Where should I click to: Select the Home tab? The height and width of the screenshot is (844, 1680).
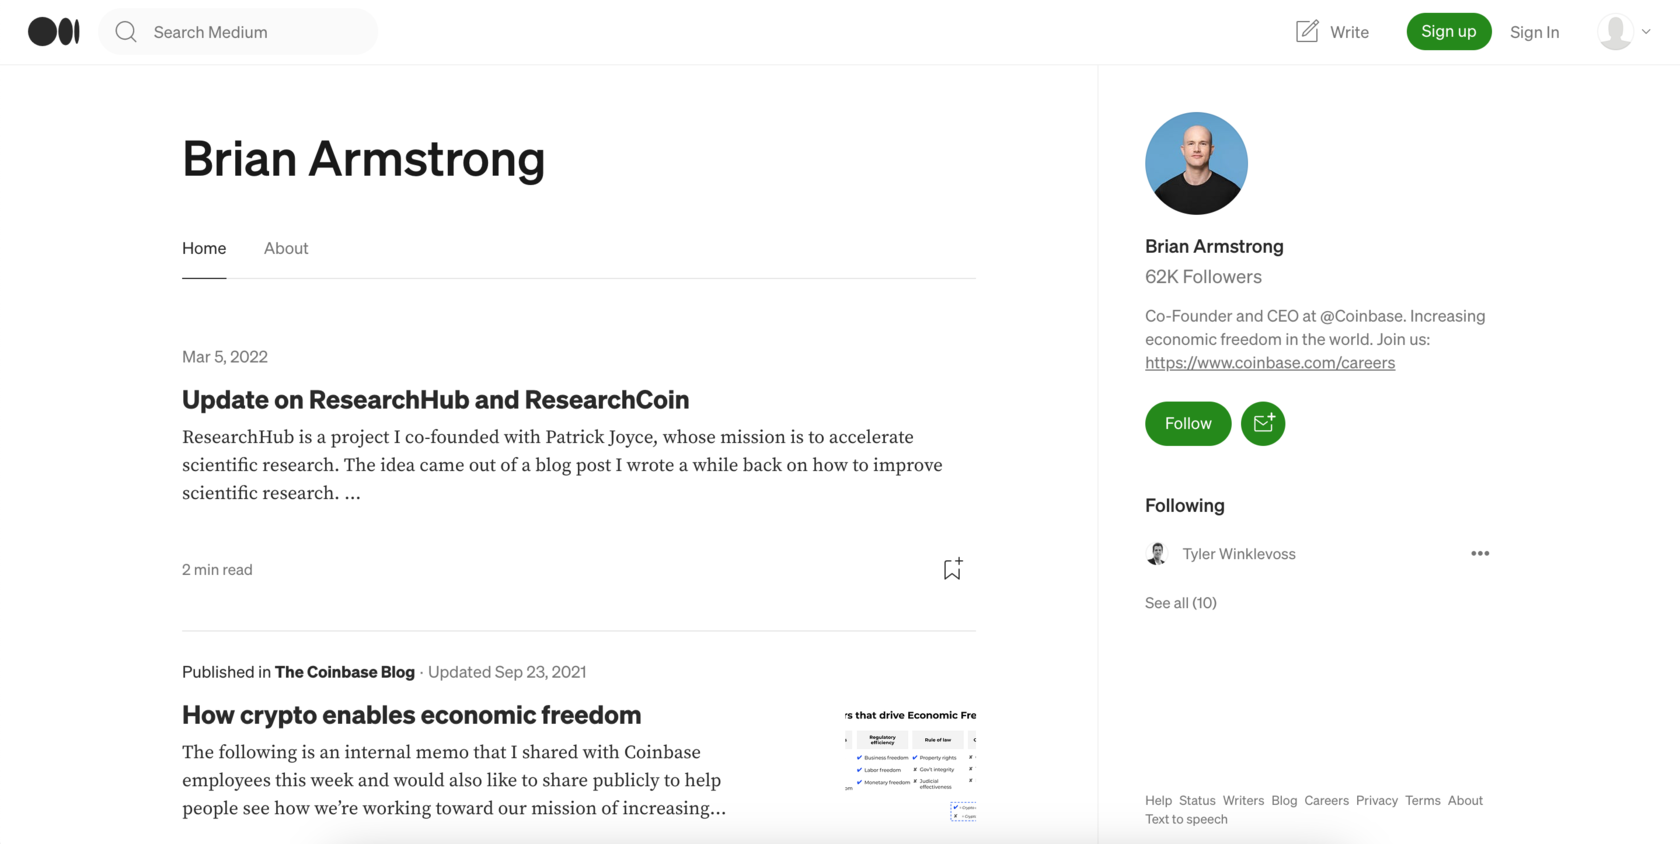(x=204, y=248)
